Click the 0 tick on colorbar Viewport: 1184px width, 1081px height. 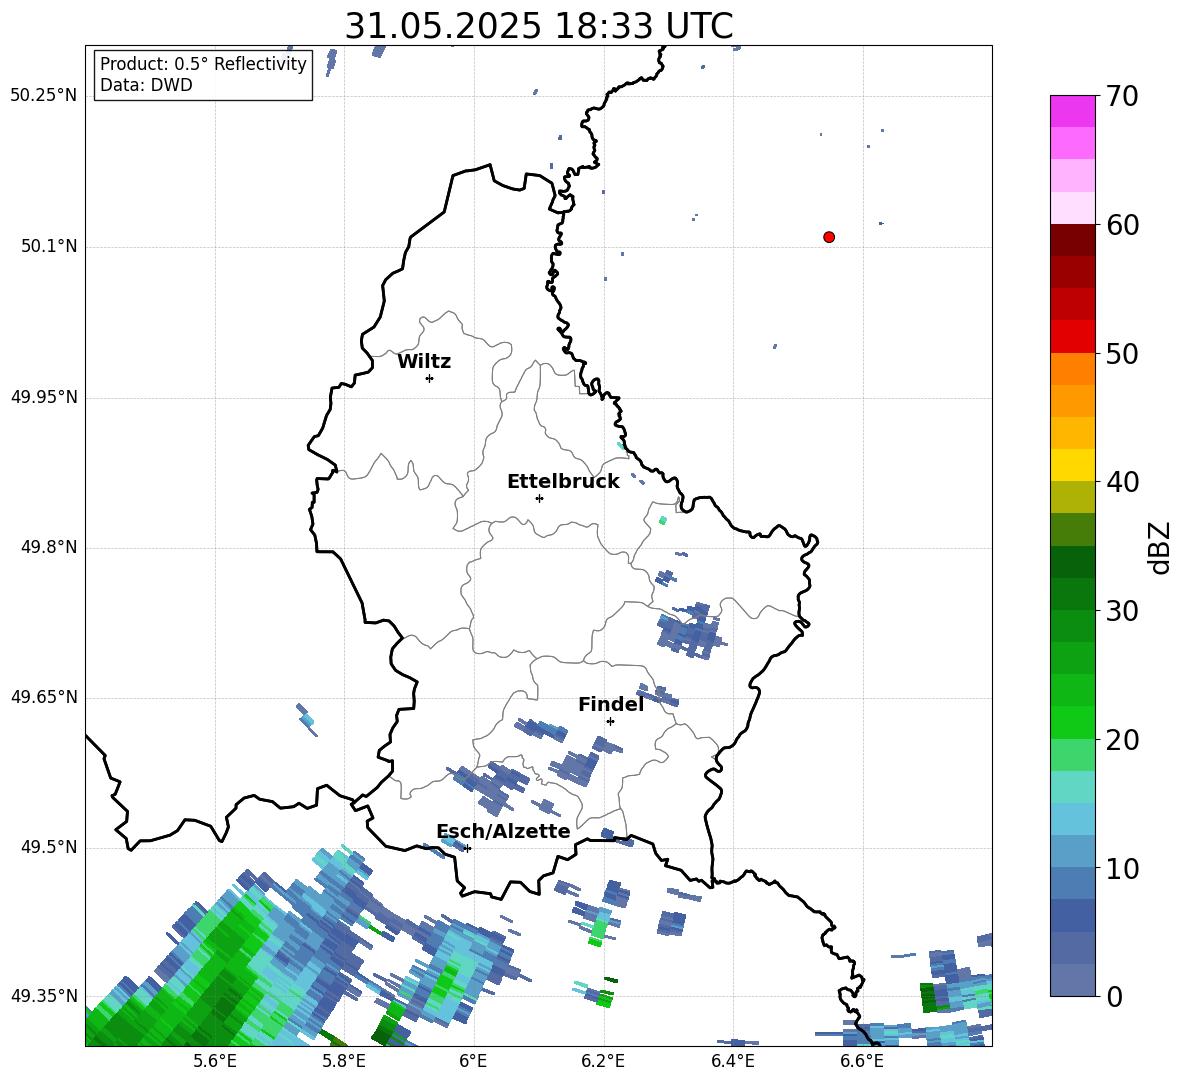(x=1114, y=996)
